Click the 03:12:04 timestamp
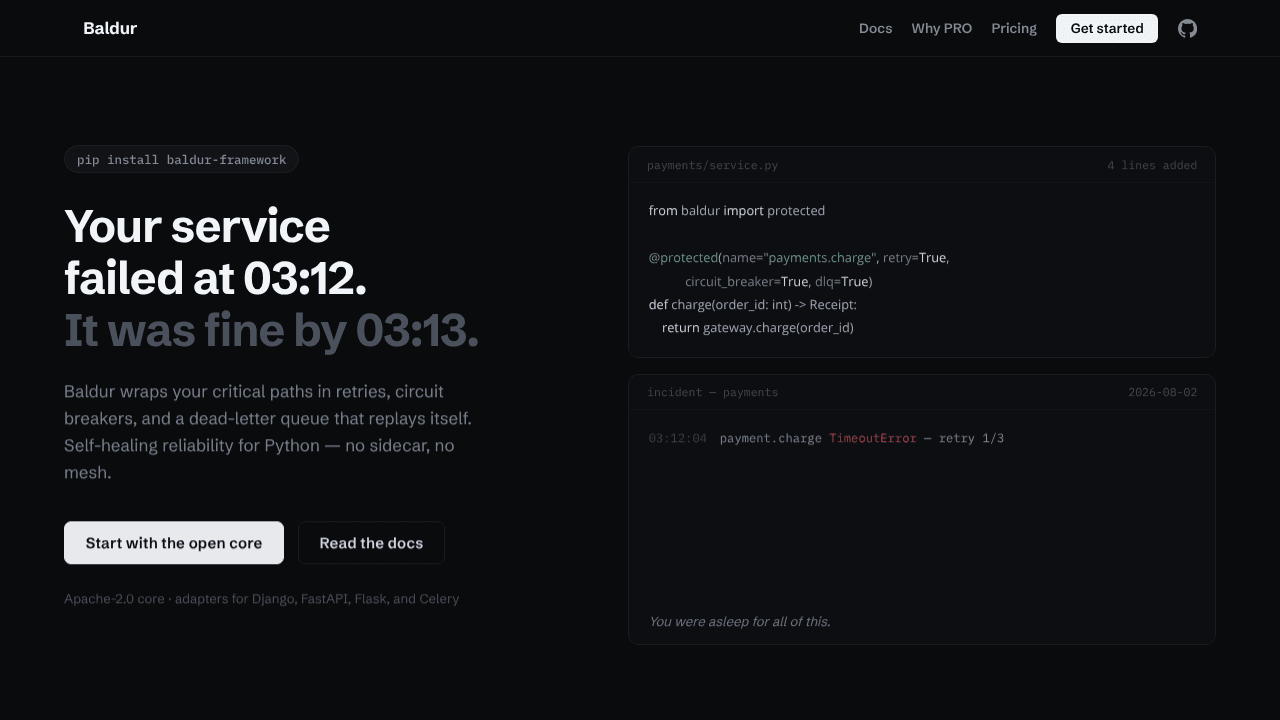 coord(677,438)
